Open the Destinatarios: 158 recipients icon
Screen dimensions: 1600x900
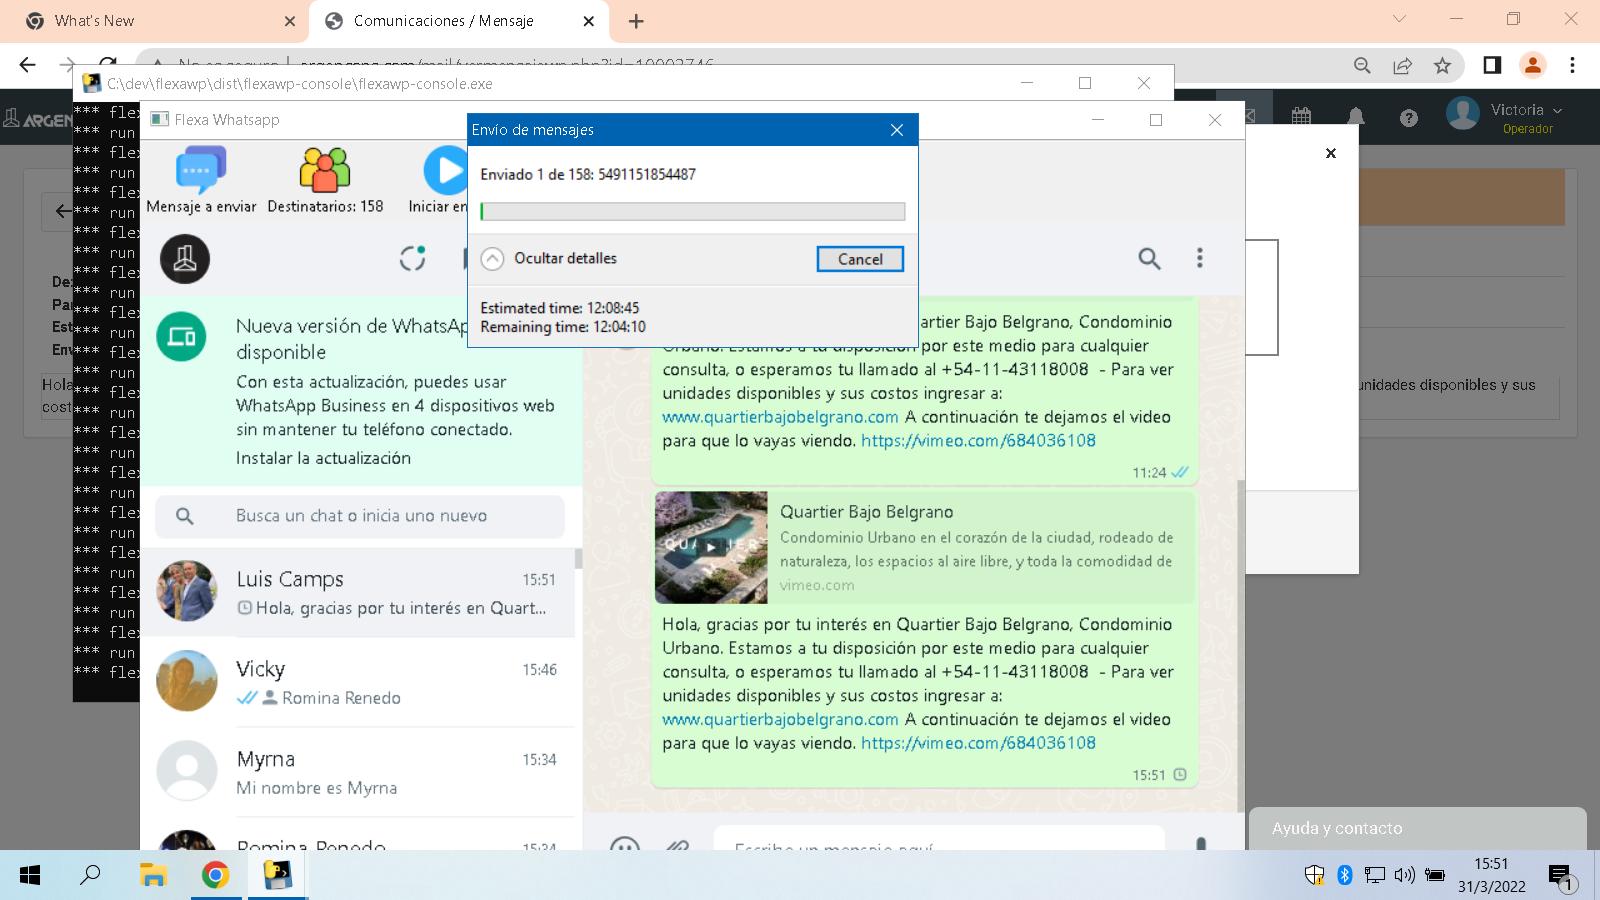[x=325, y=180]
